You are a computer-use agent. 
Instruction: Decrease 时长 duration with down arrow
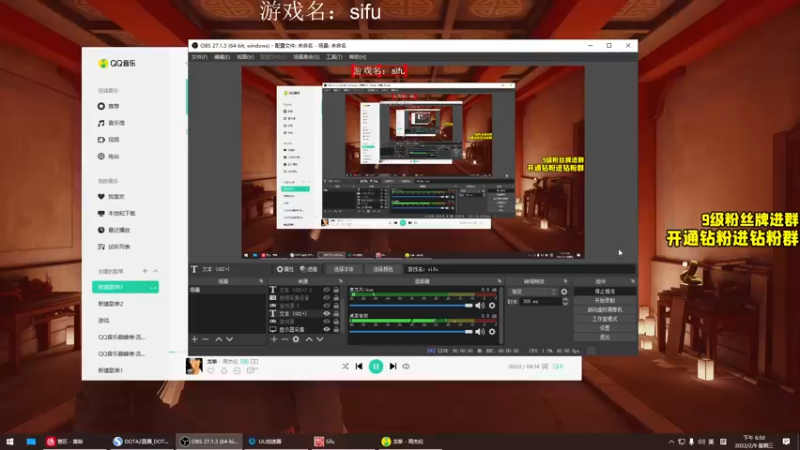point(565,304)
